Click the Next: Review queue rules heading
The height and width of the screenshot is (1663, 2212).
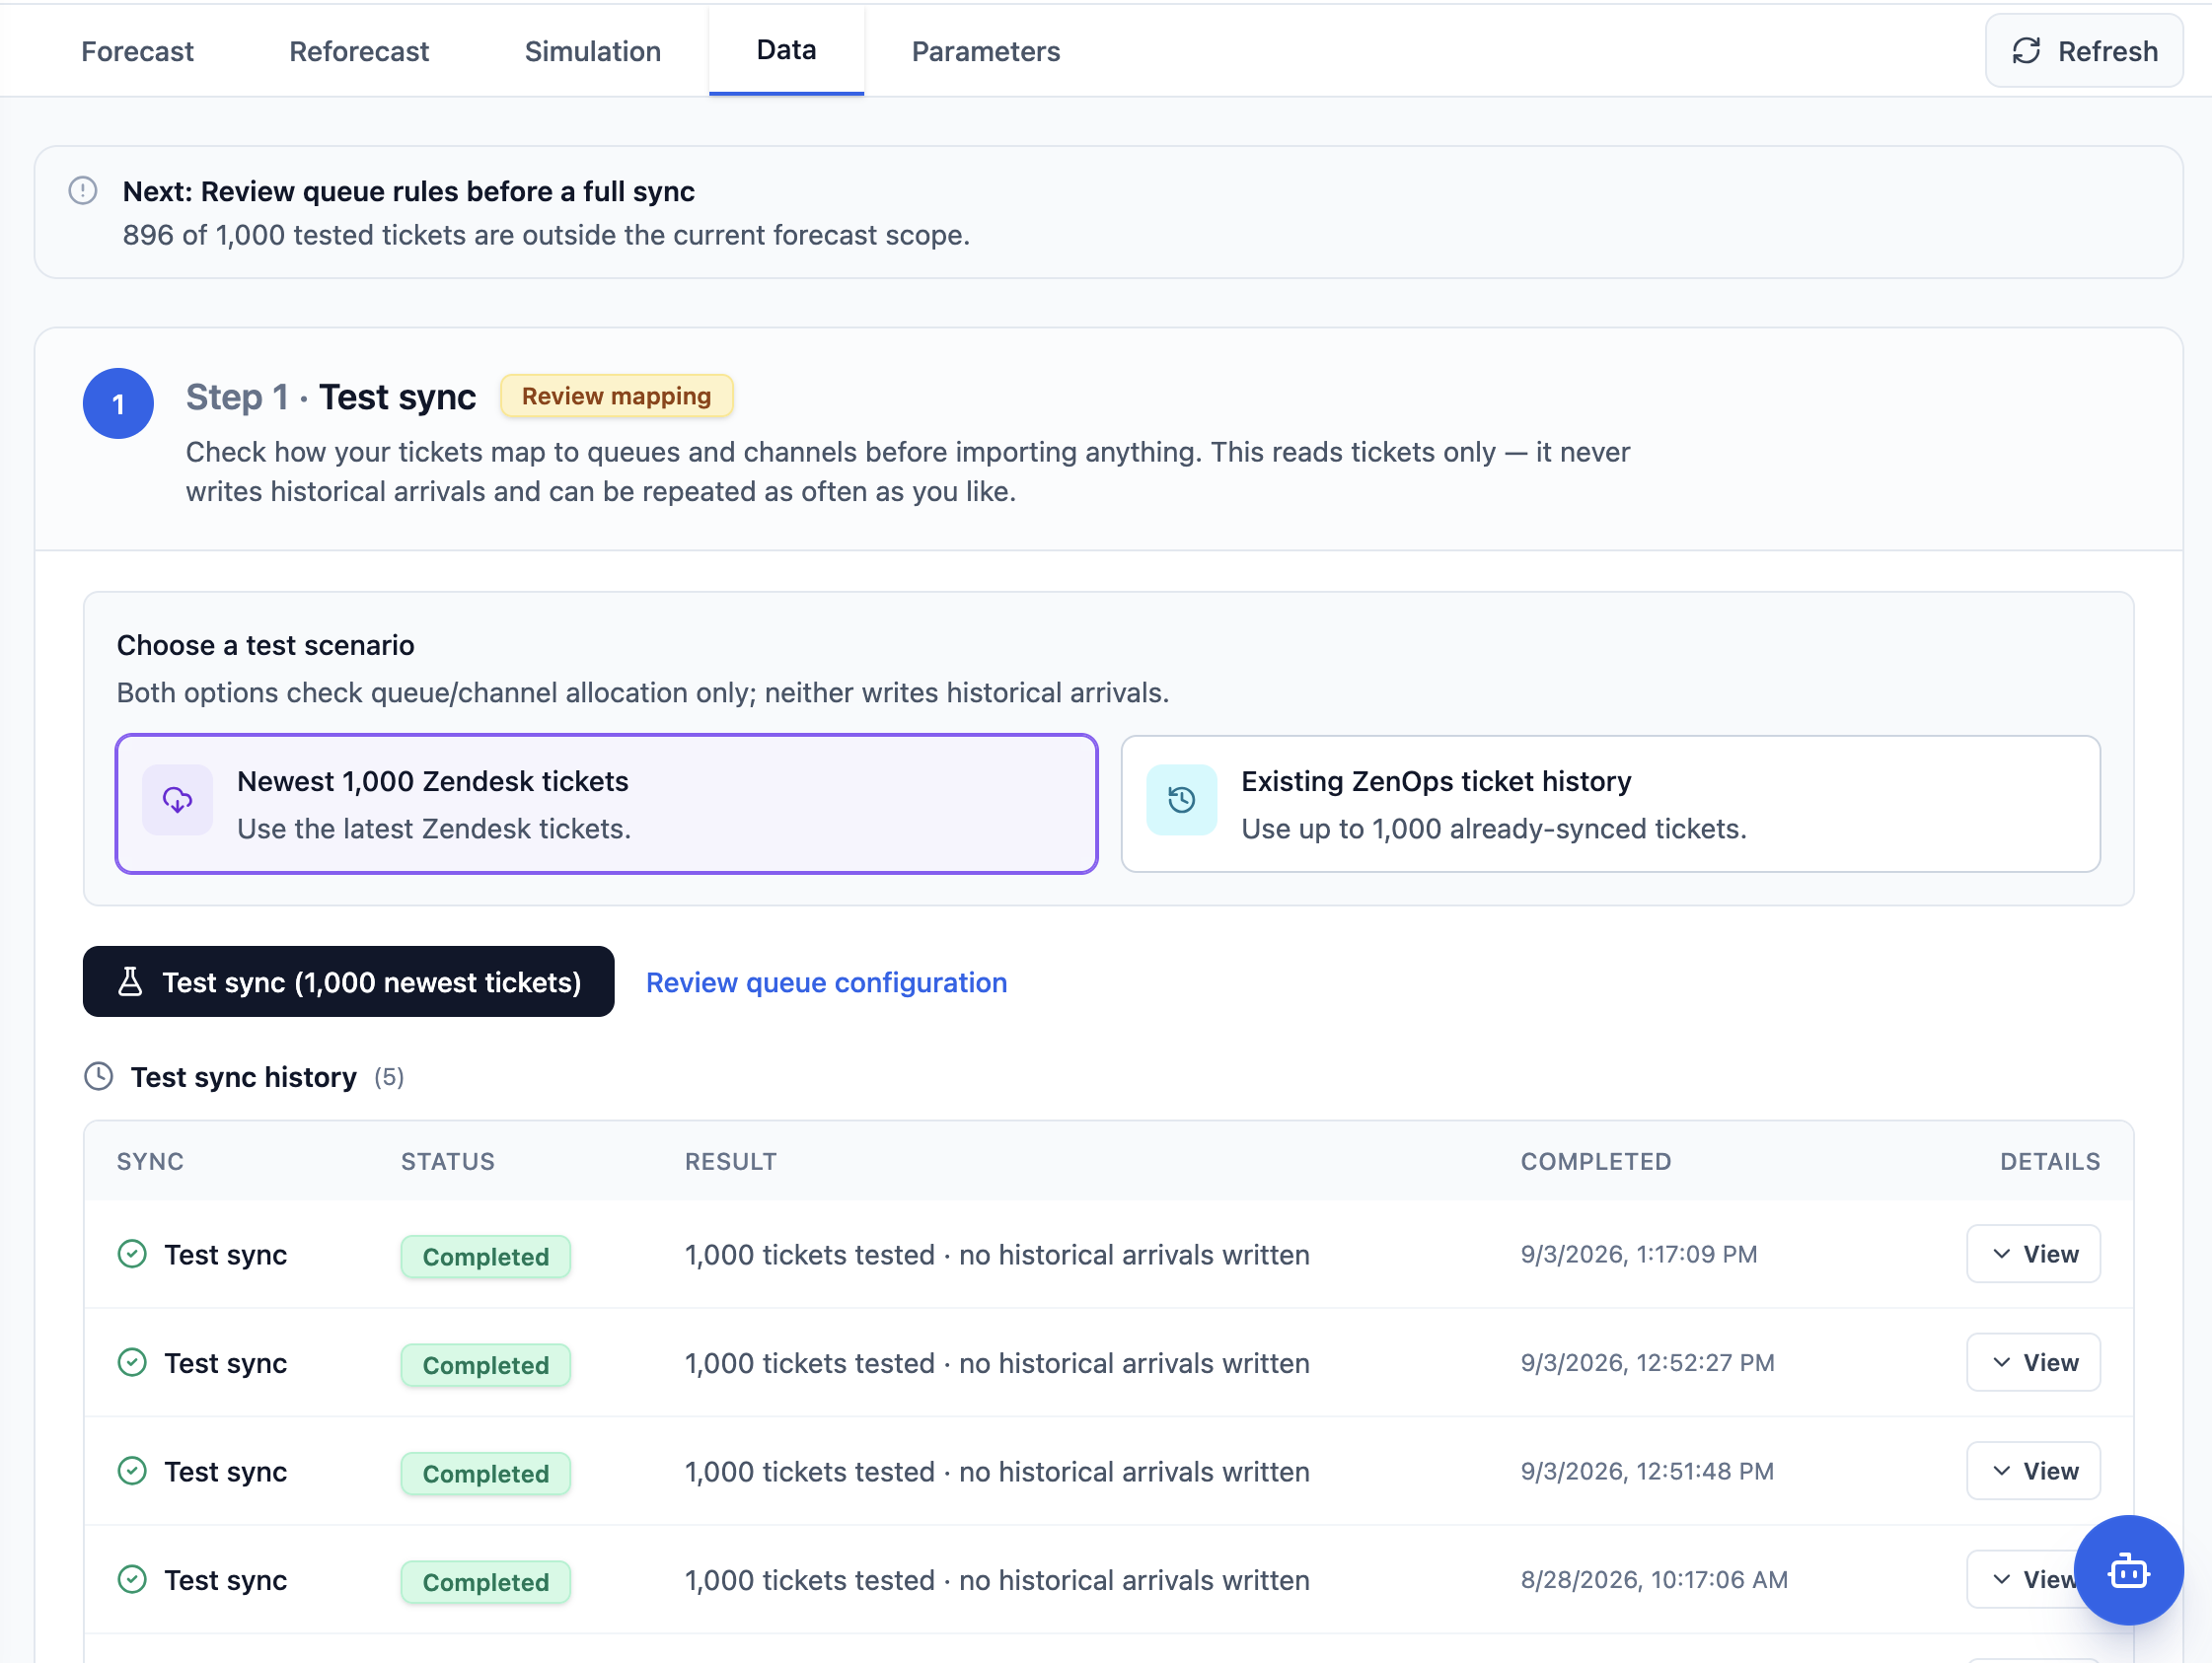tap(409, 191)
